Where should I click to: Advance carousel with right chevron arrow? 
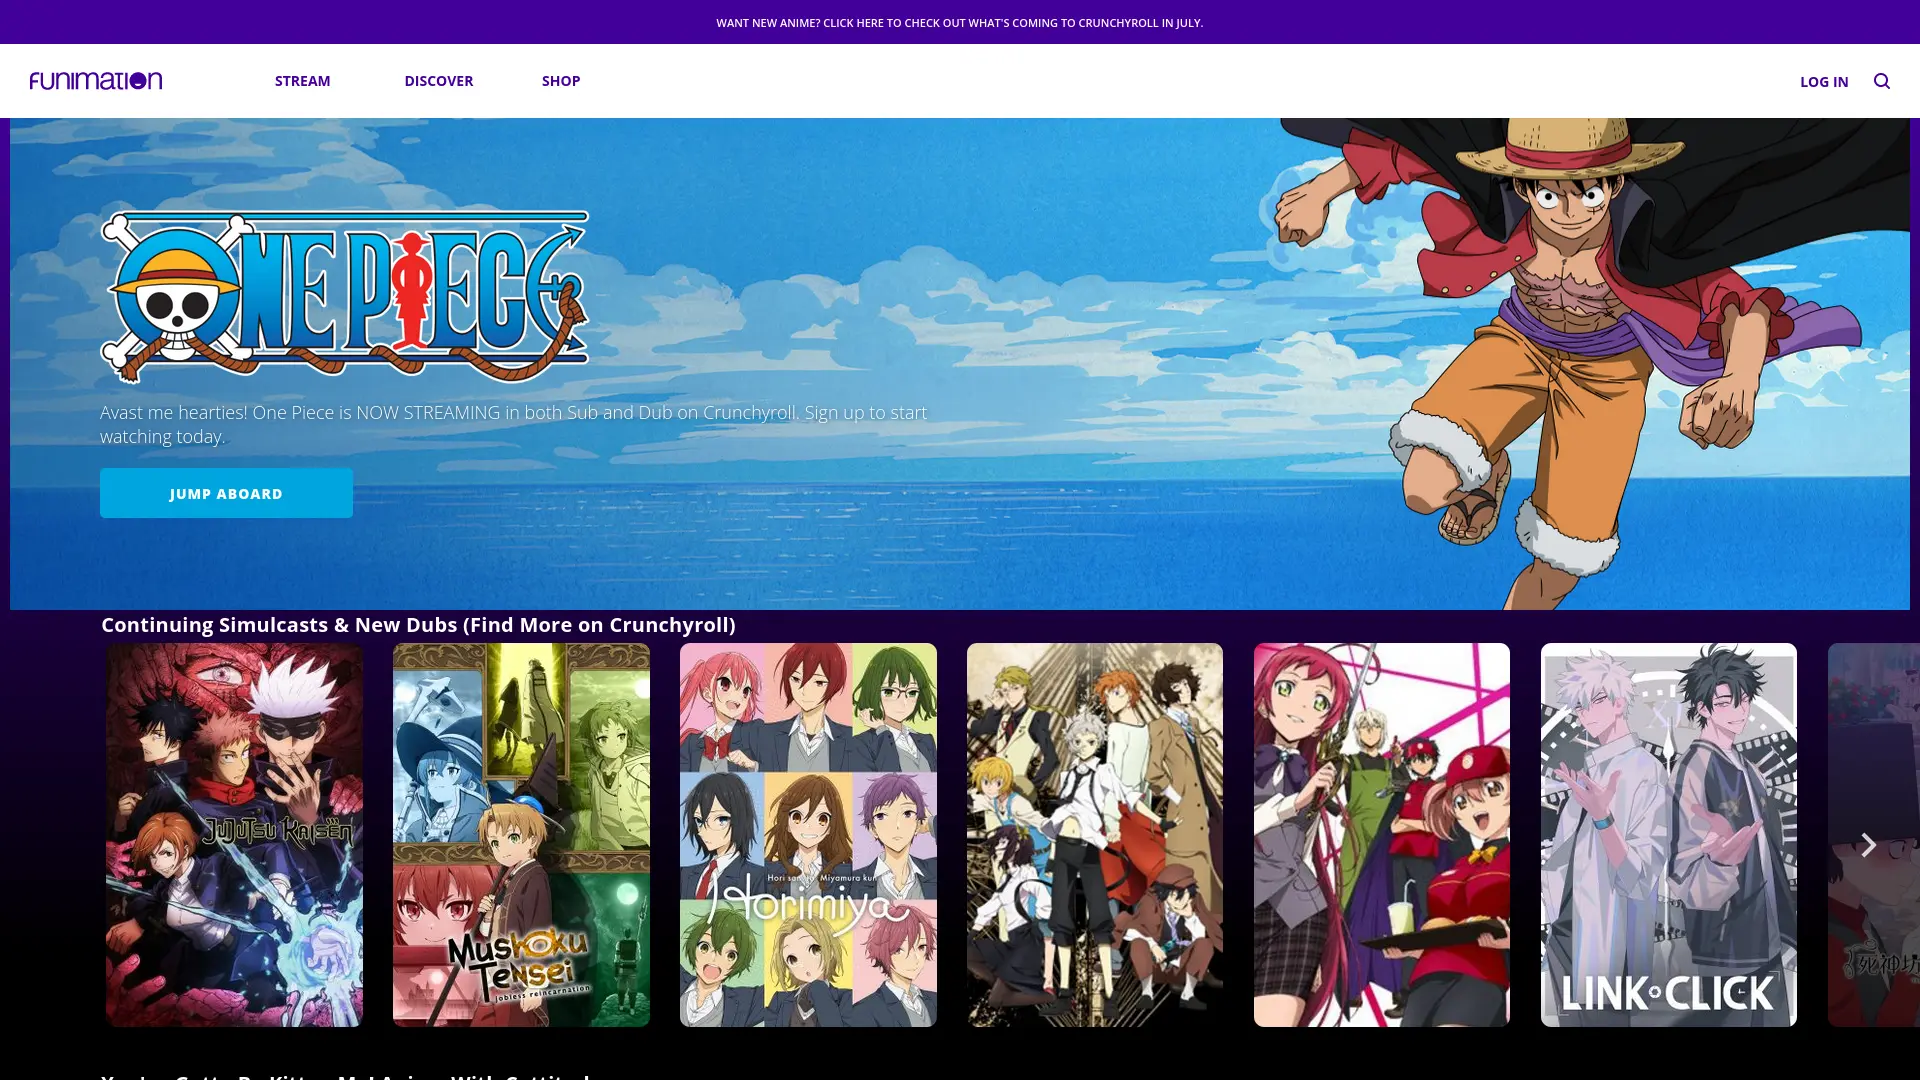(x=1867, y=845)
